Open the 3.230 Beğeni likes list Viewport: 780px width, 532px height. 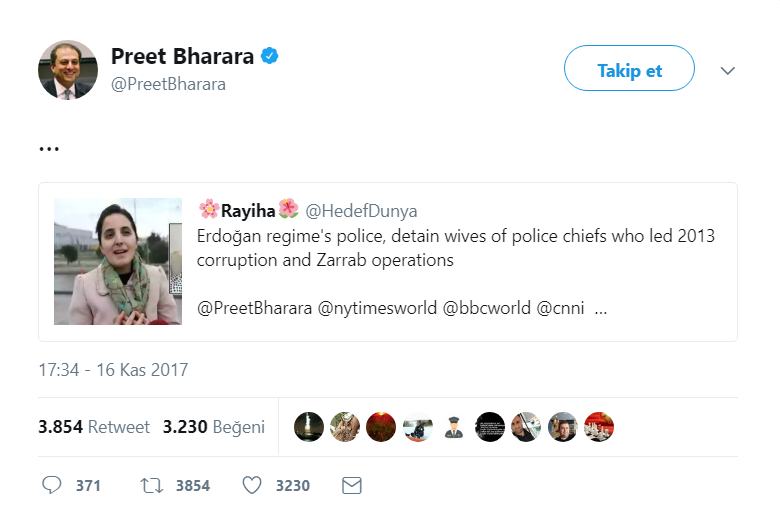(x=214, y=427)
